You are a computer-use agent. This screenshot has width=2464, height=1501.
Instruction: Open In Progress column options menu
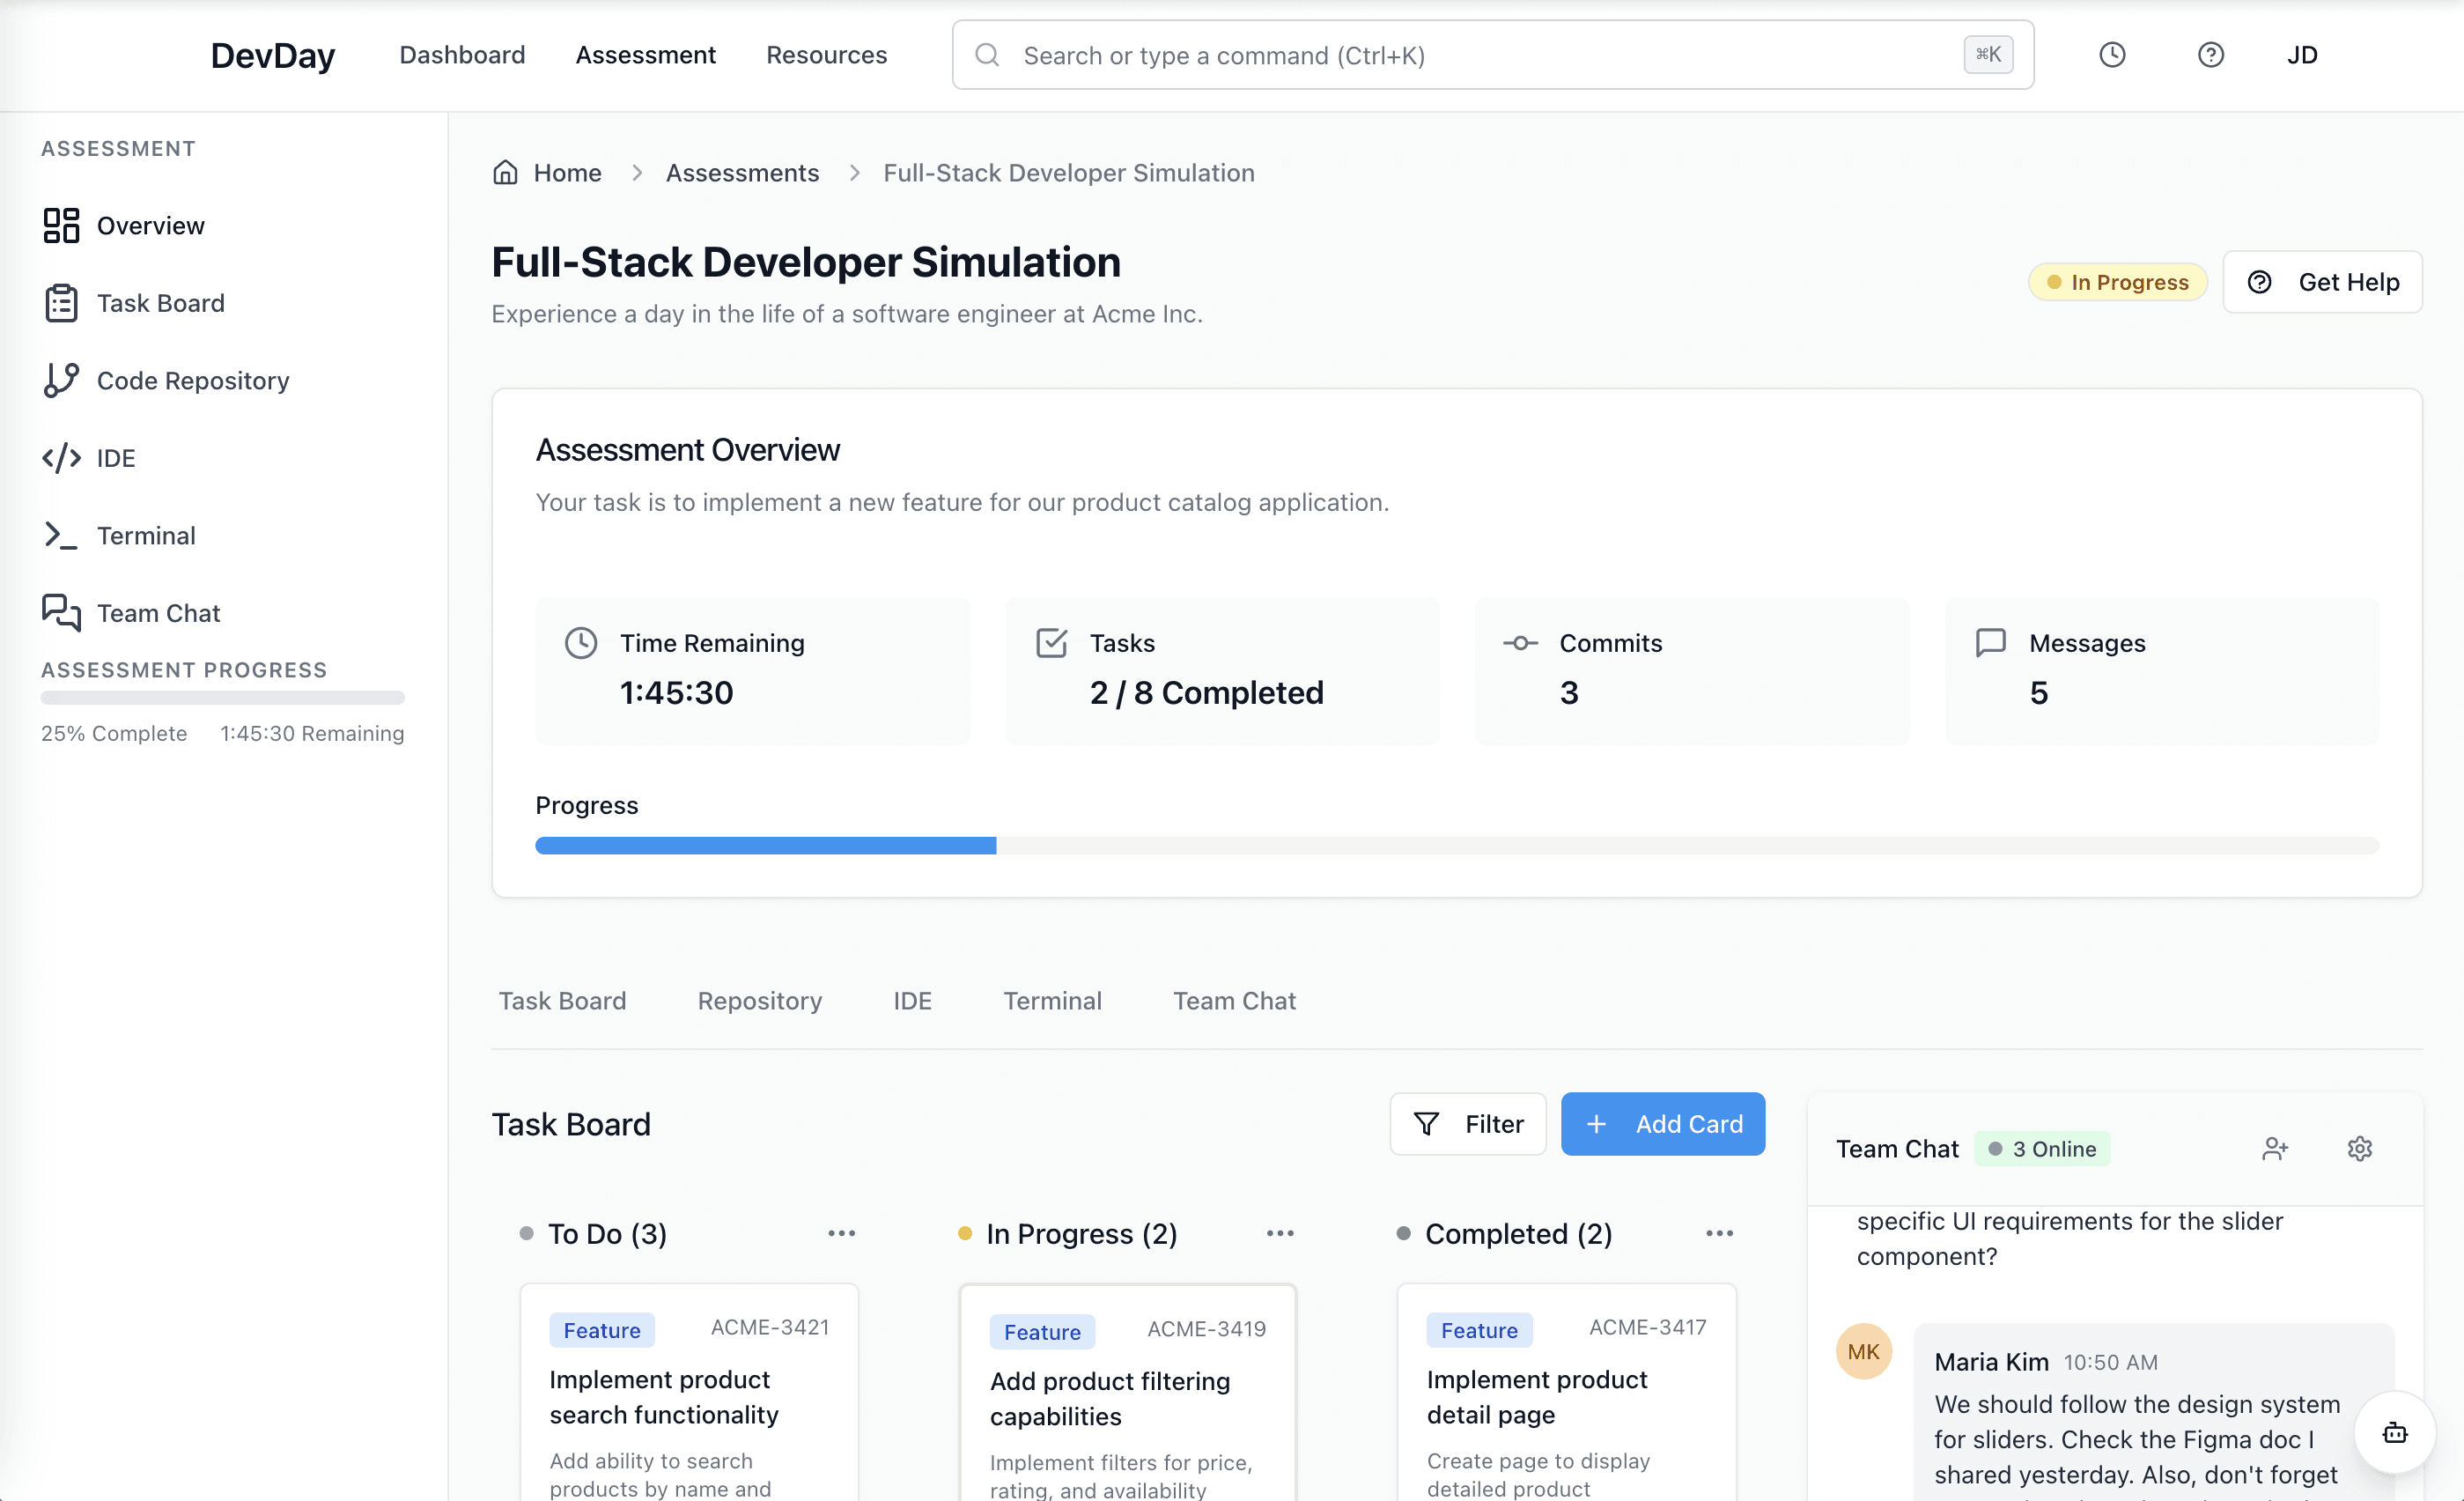[1280, 1233]
